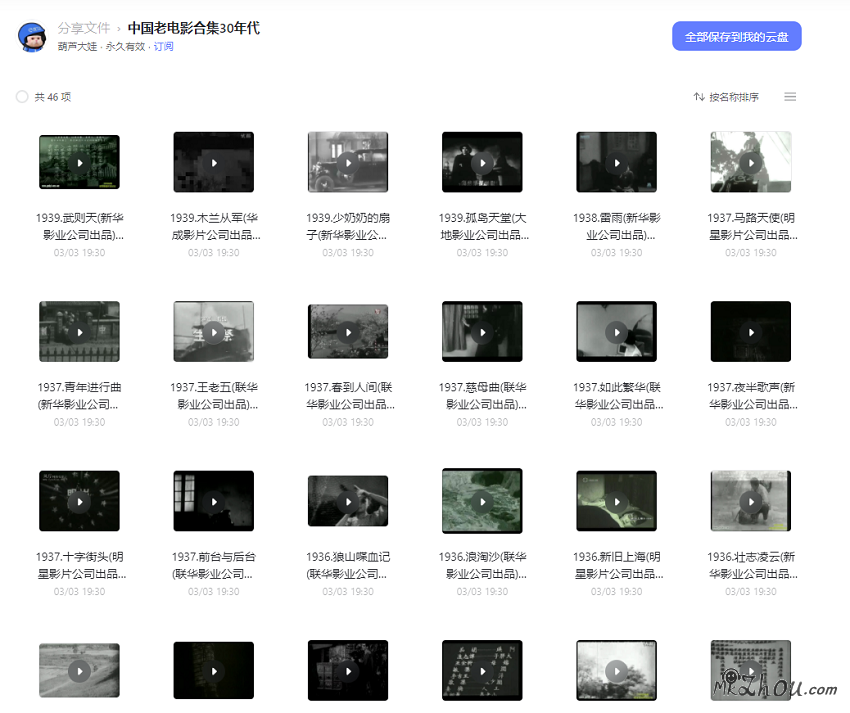Screen dimensions: 850x713
Task: Play the 1937.慈母曲 video
Action: [482, 331]
